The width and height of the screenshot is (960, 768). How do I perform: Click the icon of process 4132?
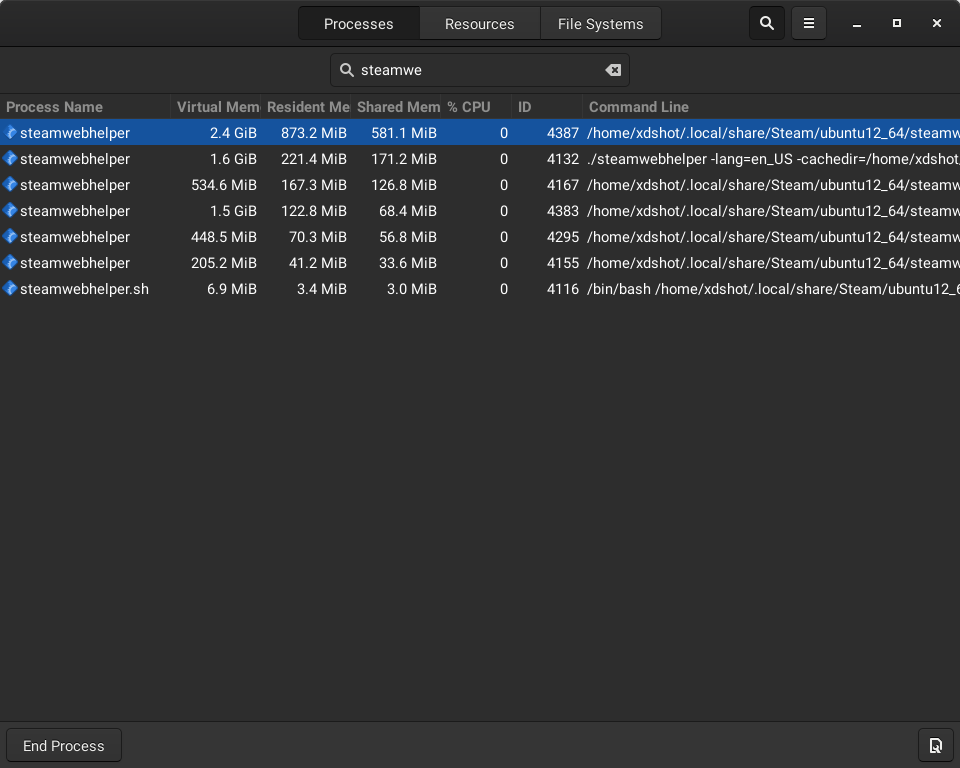click(10, 159)
